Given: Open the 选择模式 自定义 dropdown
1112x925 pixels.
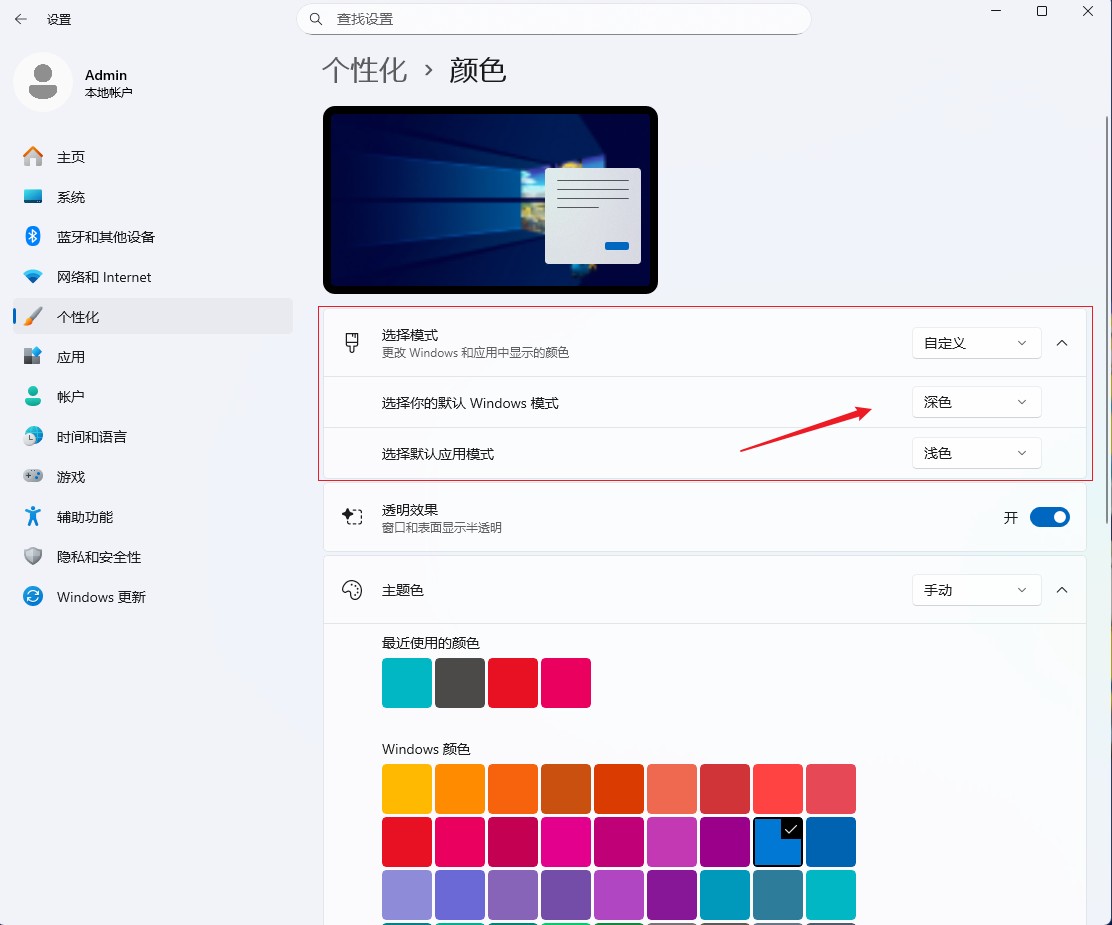Looking at the screenshot, I should [x=977, y=343].
